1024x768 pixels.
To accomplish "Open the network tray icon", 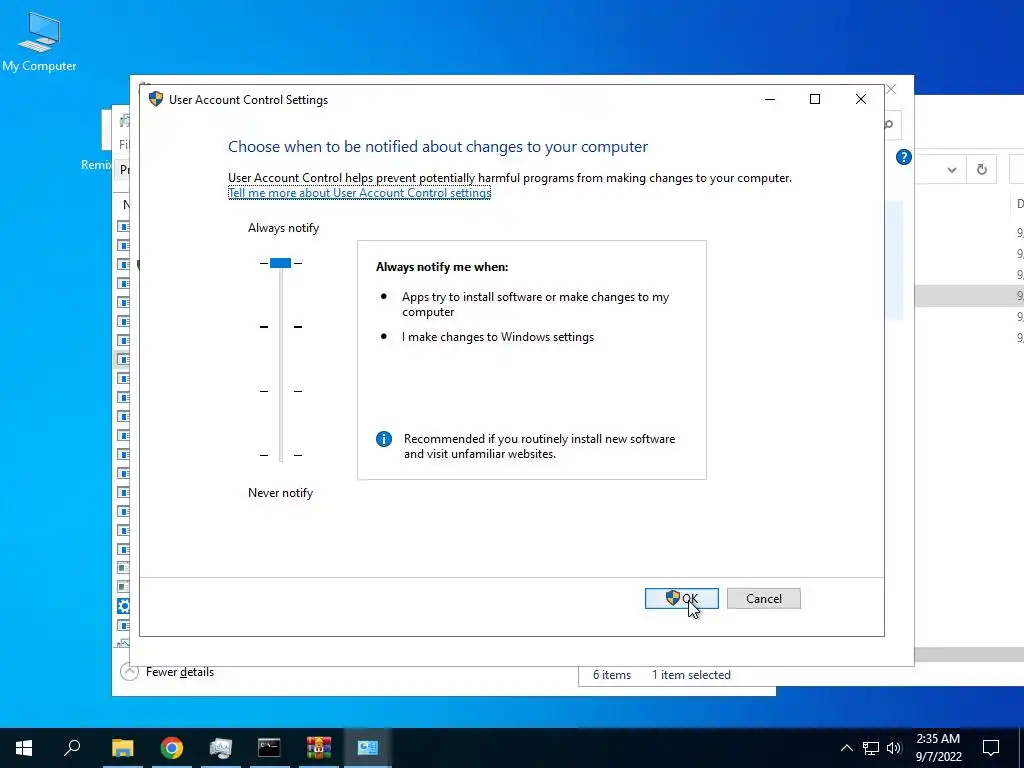I will click(x=871, y=748).
